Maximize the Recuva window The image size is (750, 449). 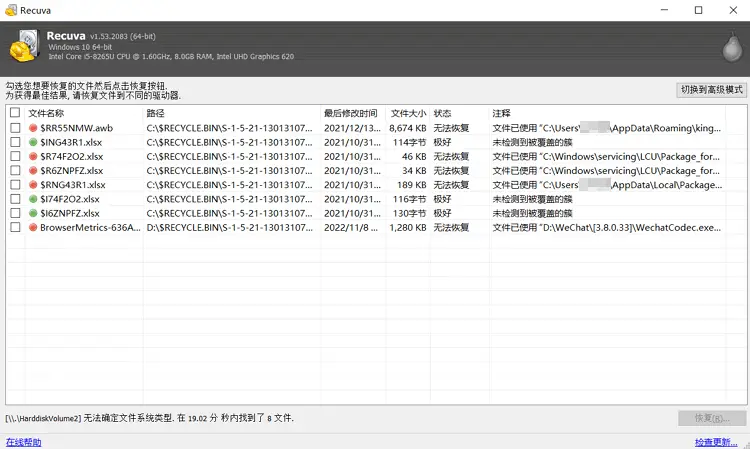(x=698, y=10)
